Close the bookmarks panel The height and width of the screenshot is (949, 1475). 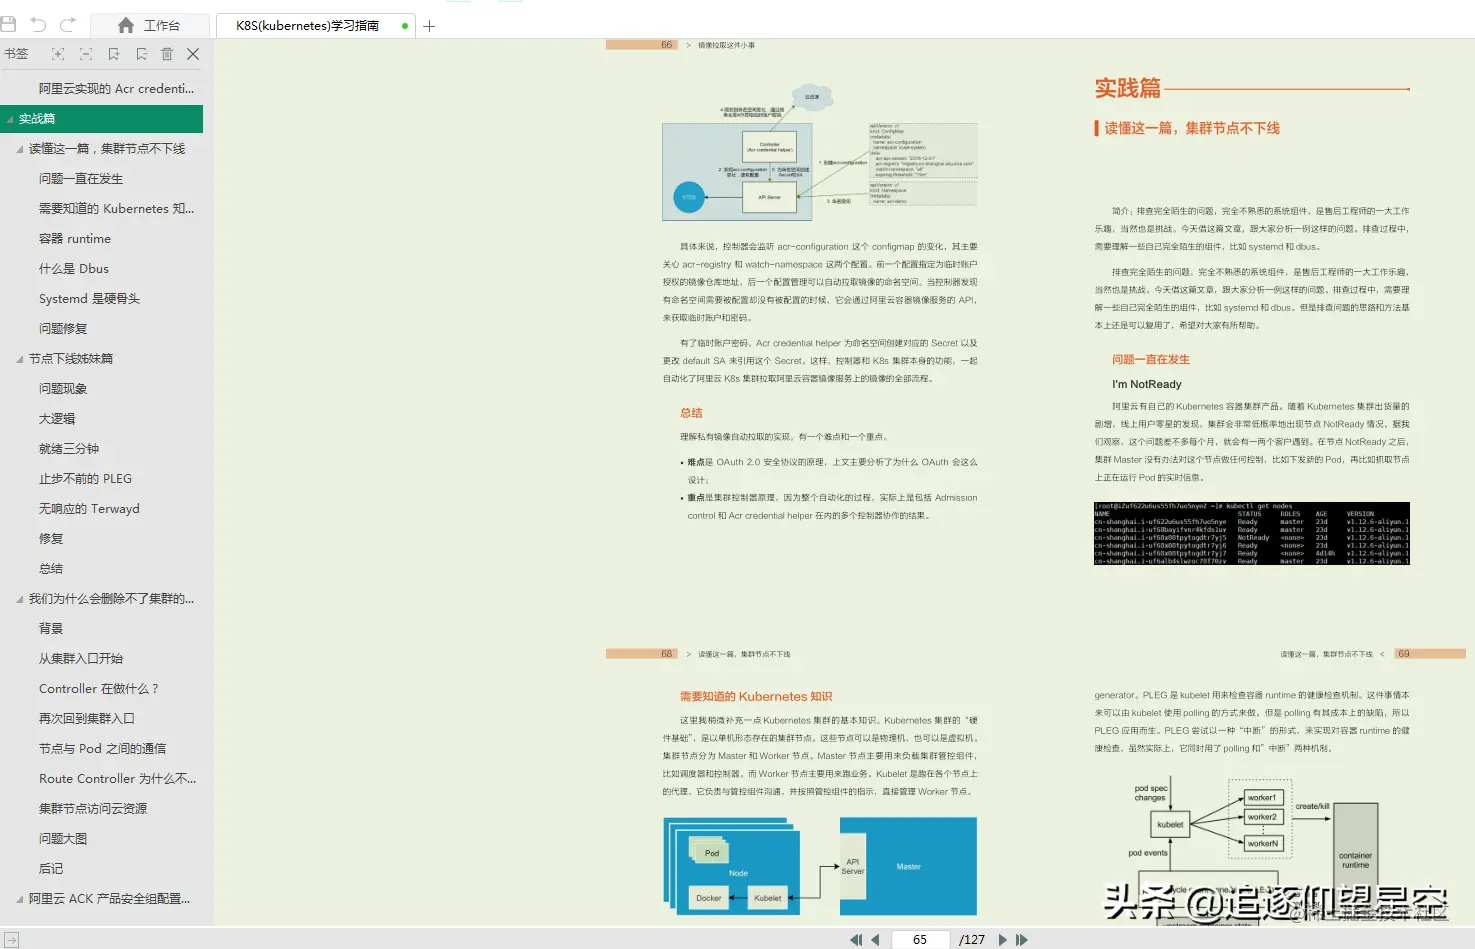pos(193,54)
